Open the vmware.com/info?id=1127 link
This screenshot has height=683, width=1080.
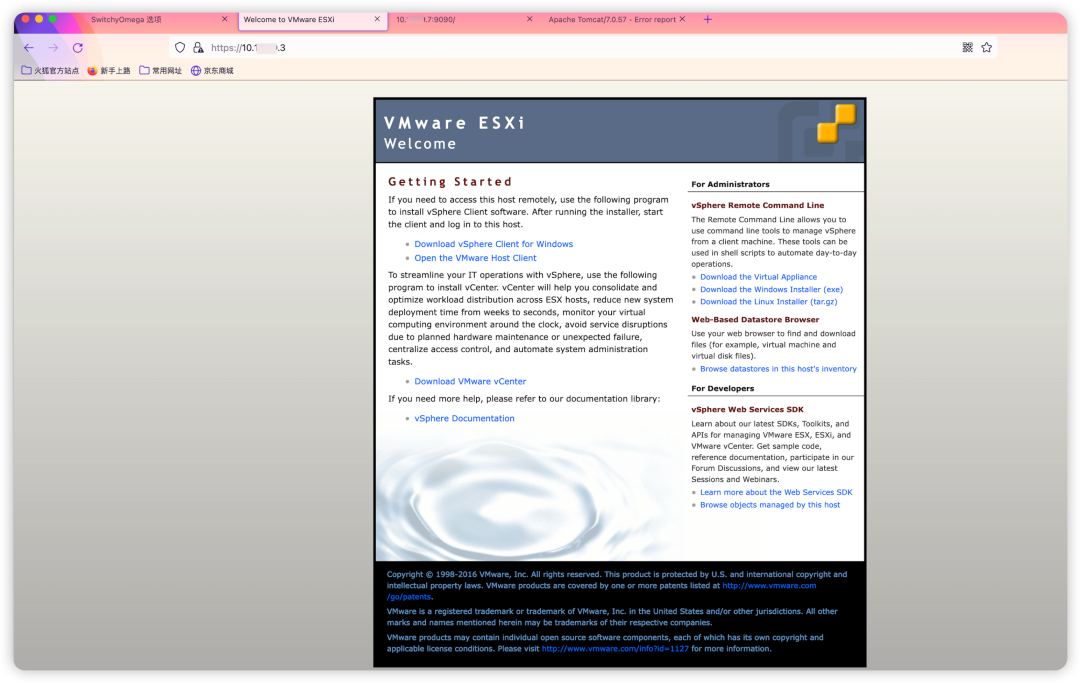point(615,649)
